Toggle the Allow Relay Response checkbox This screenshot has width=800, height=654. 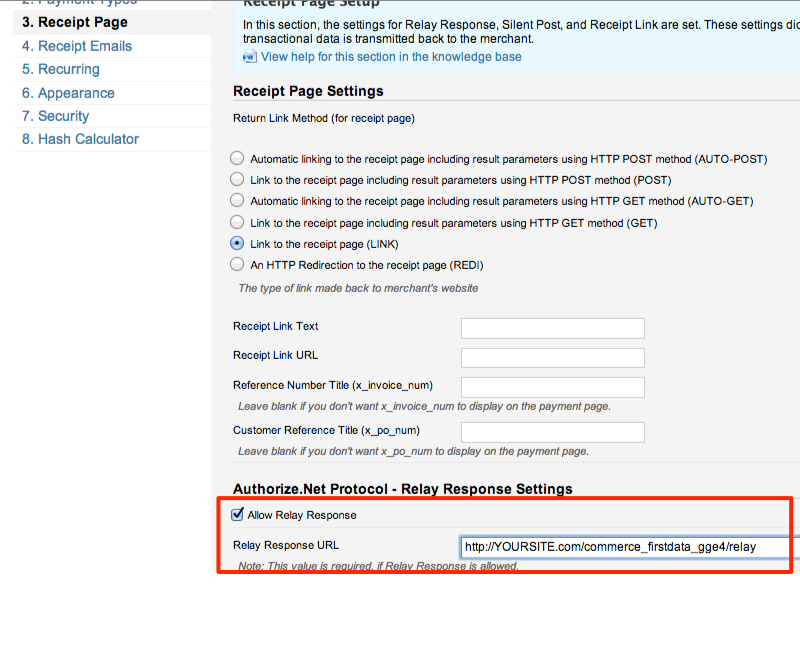click(237, 515)
